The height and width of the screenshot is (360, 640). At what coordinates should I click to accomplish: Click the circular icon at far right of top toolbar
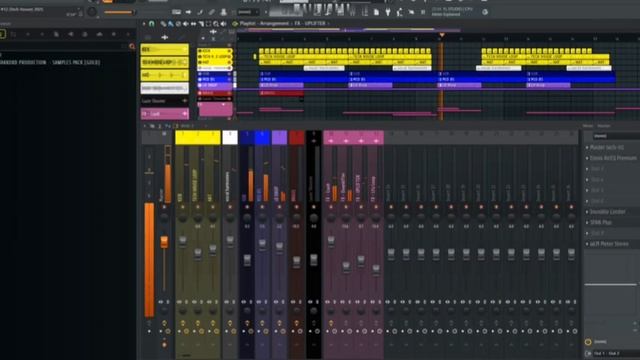tap(485, 12)
